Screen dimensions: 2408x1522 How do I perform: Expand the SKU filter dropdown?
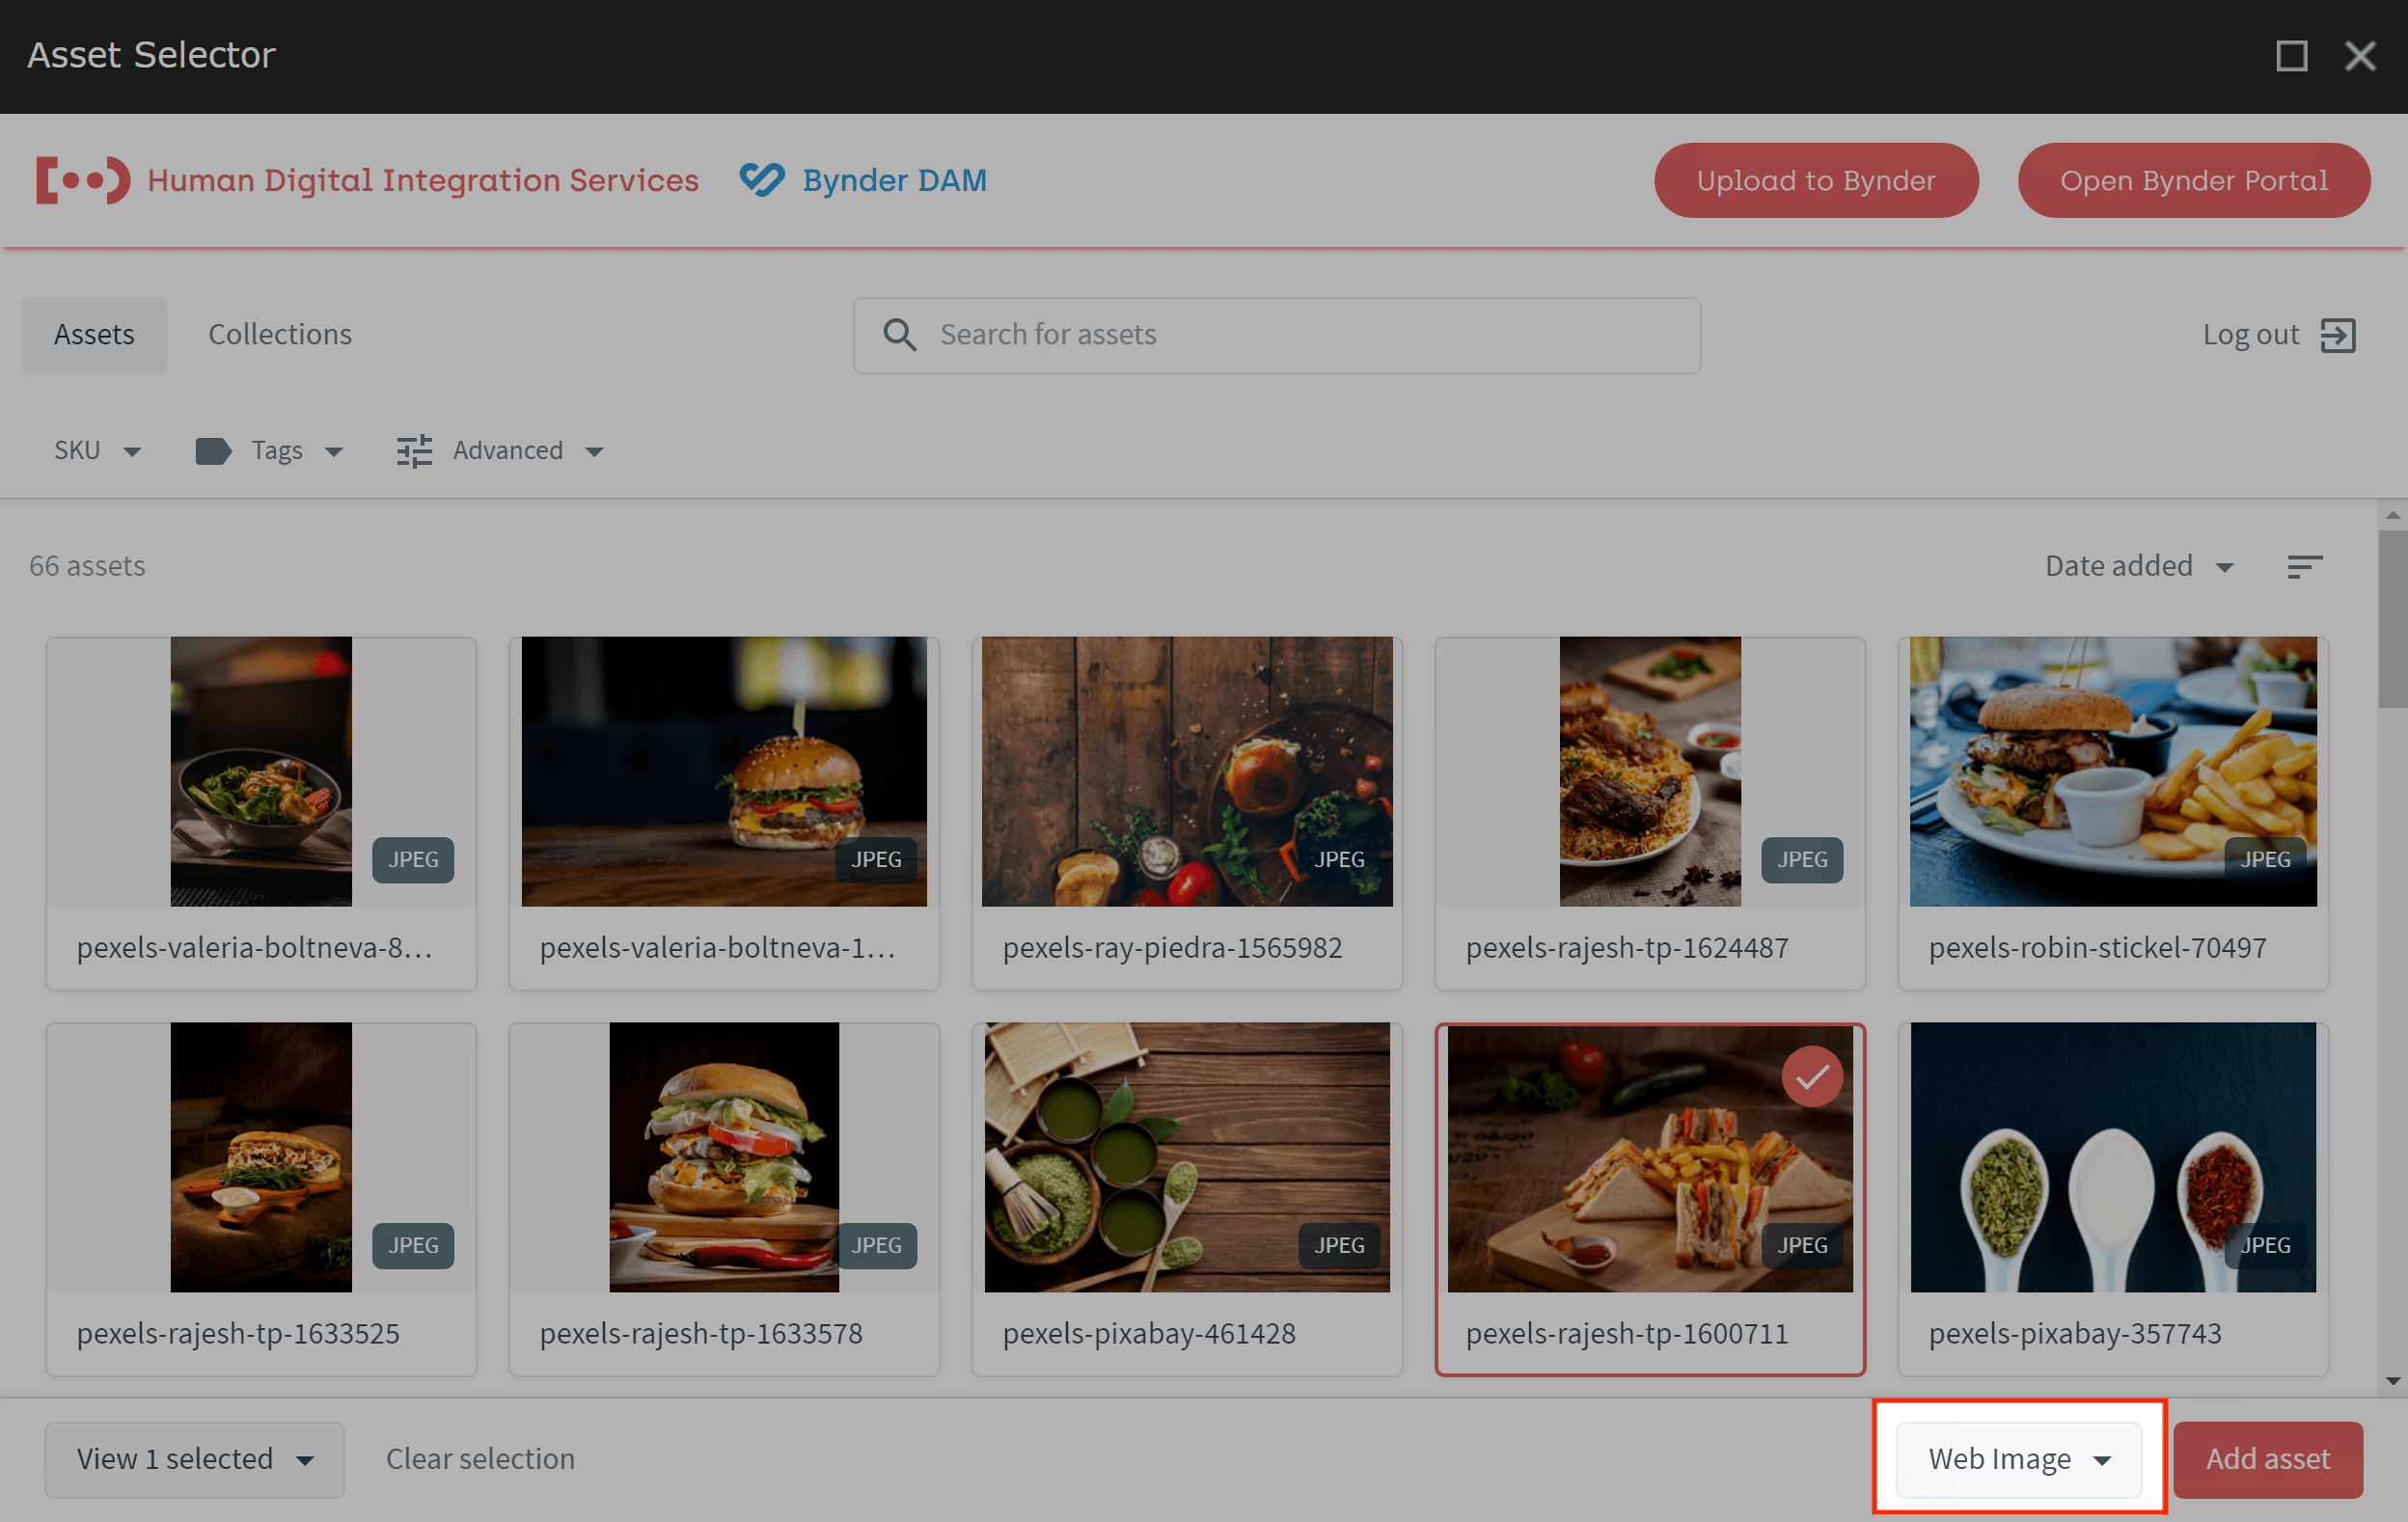coord(96,451)
